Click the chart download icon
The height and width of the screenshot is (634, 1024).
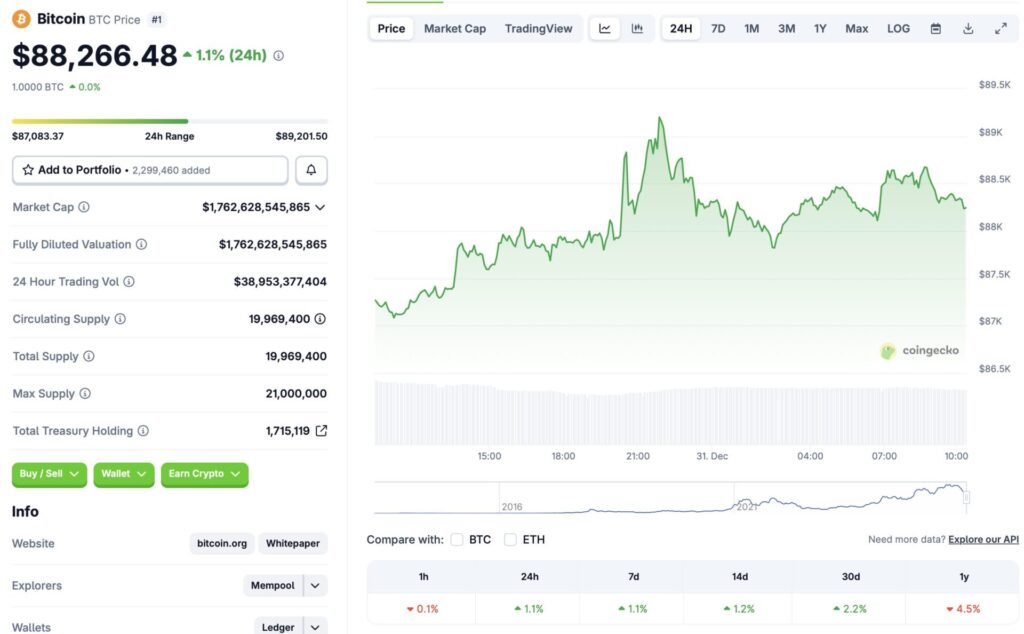967,29
